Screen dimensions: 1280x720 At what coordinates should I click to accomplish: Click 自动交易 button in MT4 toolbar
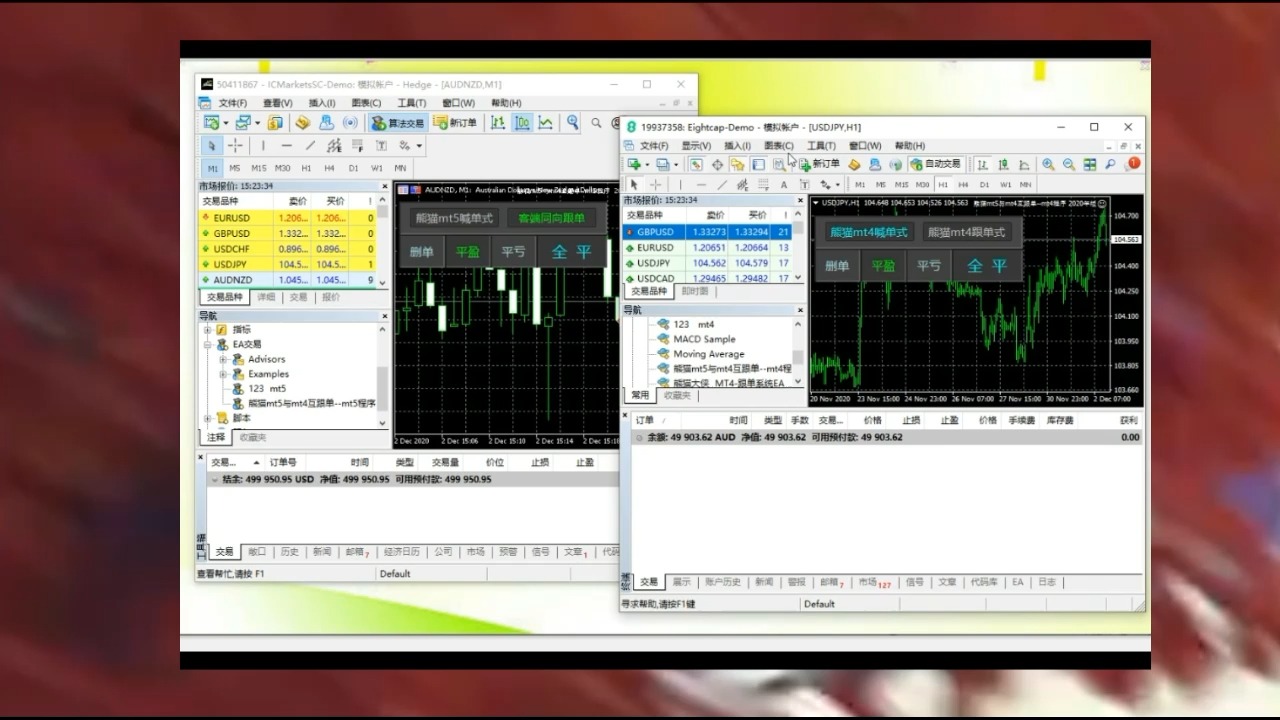(935, 164)
